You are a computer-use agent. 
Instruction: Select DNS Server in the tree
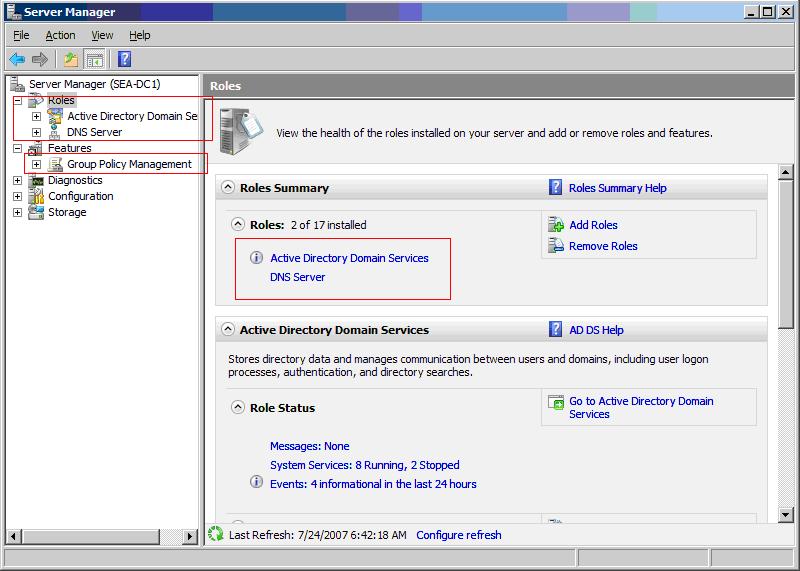[x=94, y=132]
